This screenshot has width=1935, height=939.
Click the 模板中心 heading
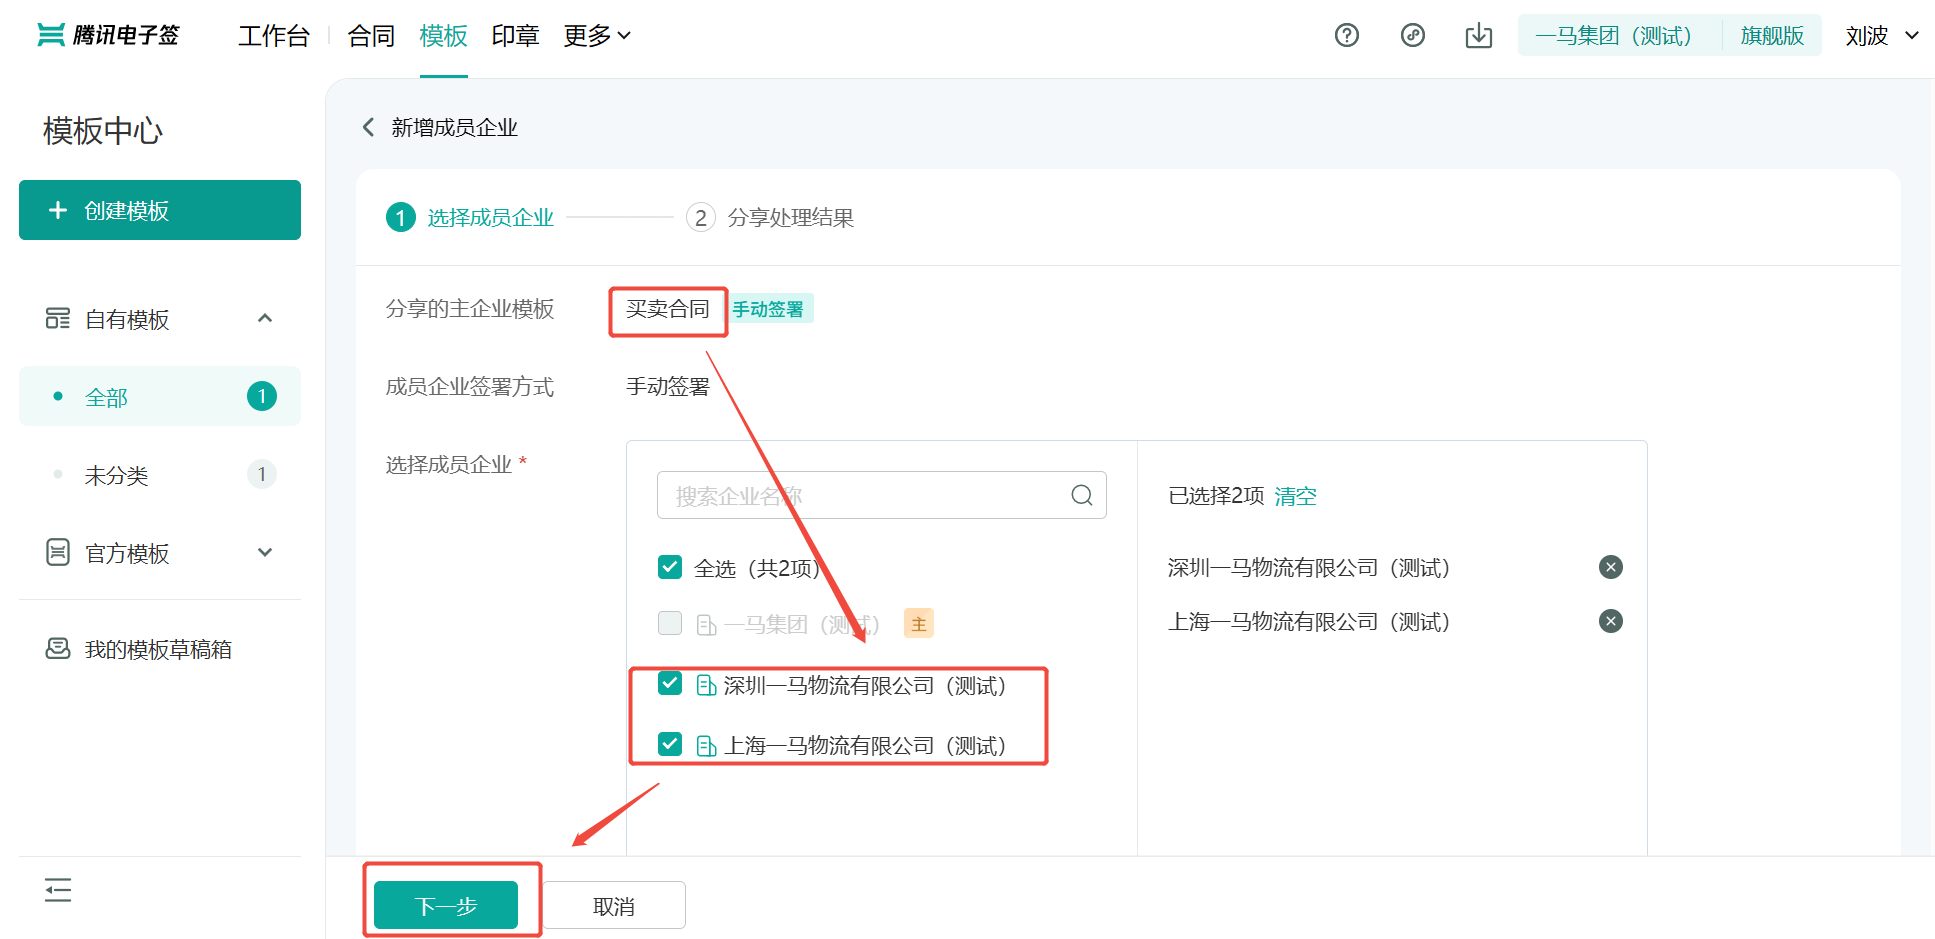pos(103,131)
